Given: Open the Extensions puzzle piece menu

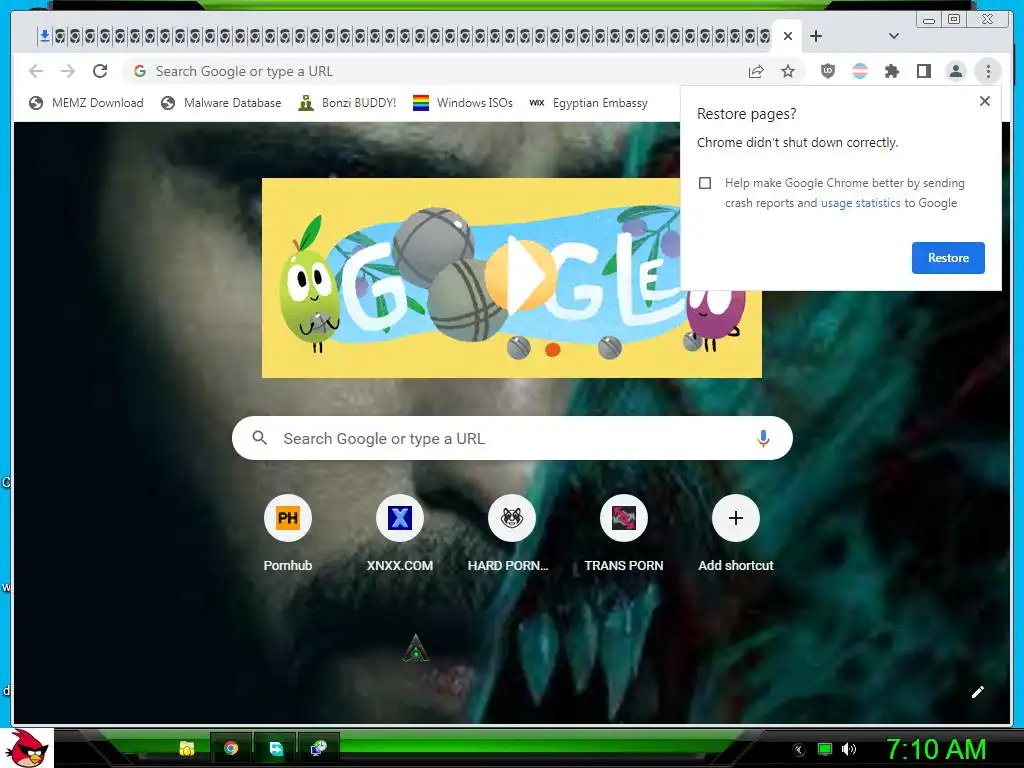Looking at the screenshot, I should coord(891,71).
